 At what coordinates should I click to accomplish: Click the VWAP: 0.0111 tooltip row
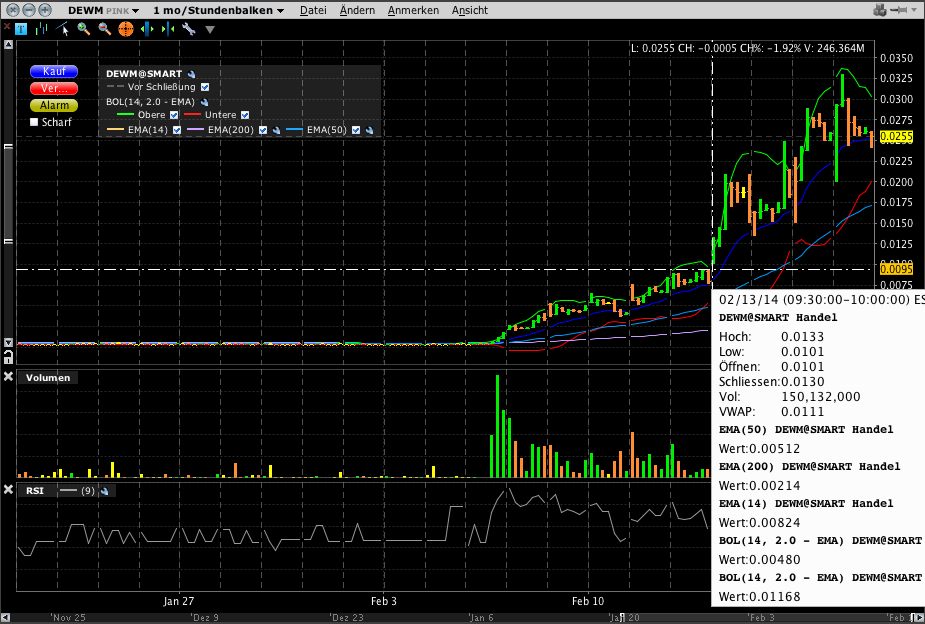(772, 412)
